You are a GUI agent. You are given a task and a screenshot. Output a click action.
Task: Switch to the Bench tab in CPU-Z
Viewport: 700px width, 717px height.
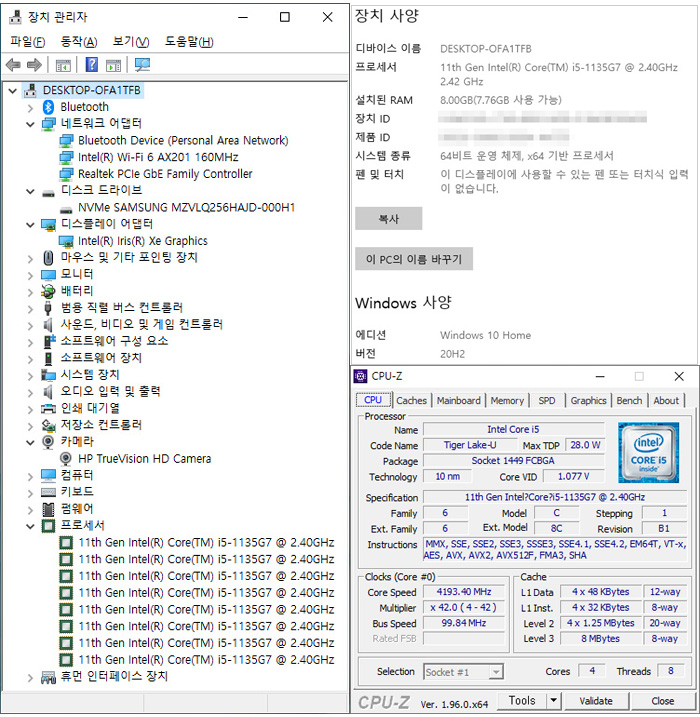[x=629, y=401]
